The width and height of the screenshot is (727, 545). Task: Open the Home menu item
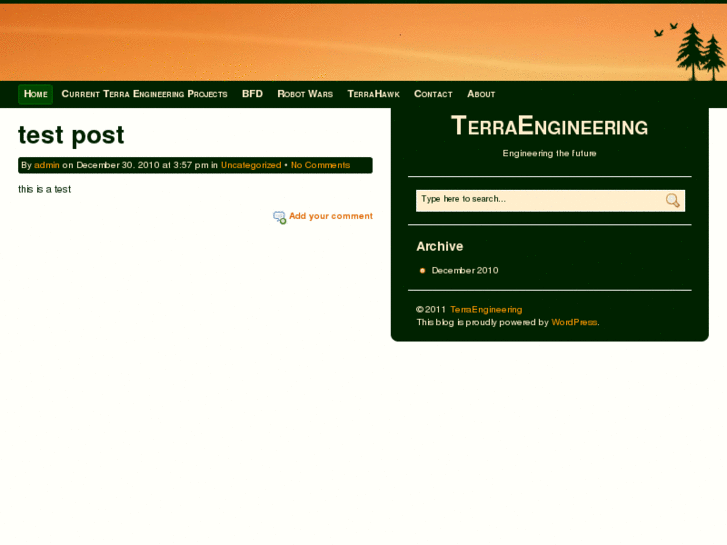(x=36, y=94)
